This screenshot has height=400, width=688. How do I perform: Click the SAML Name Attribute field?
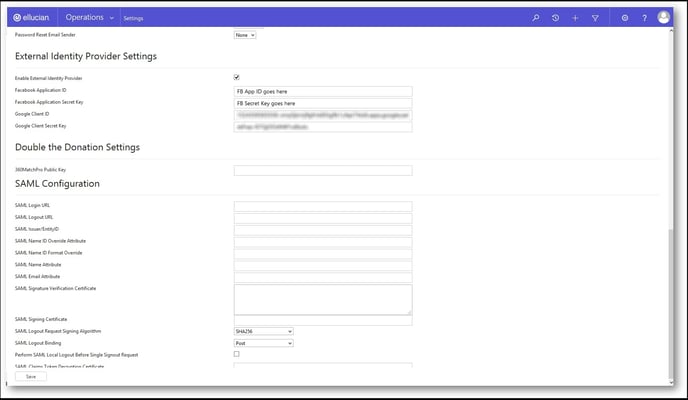click(323, 265)
